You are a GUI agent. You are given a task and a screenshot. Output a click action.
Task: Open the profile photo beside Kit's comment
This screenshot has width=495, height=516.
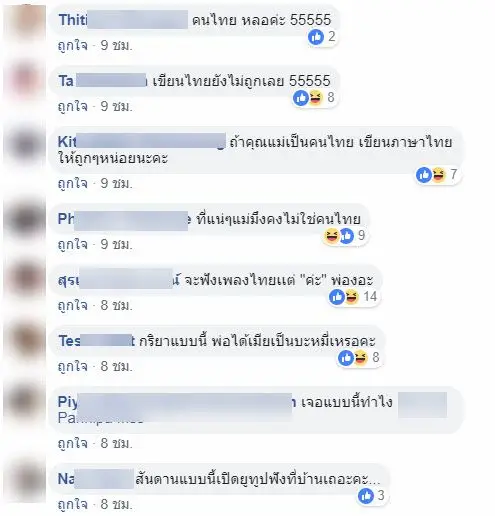26,146
